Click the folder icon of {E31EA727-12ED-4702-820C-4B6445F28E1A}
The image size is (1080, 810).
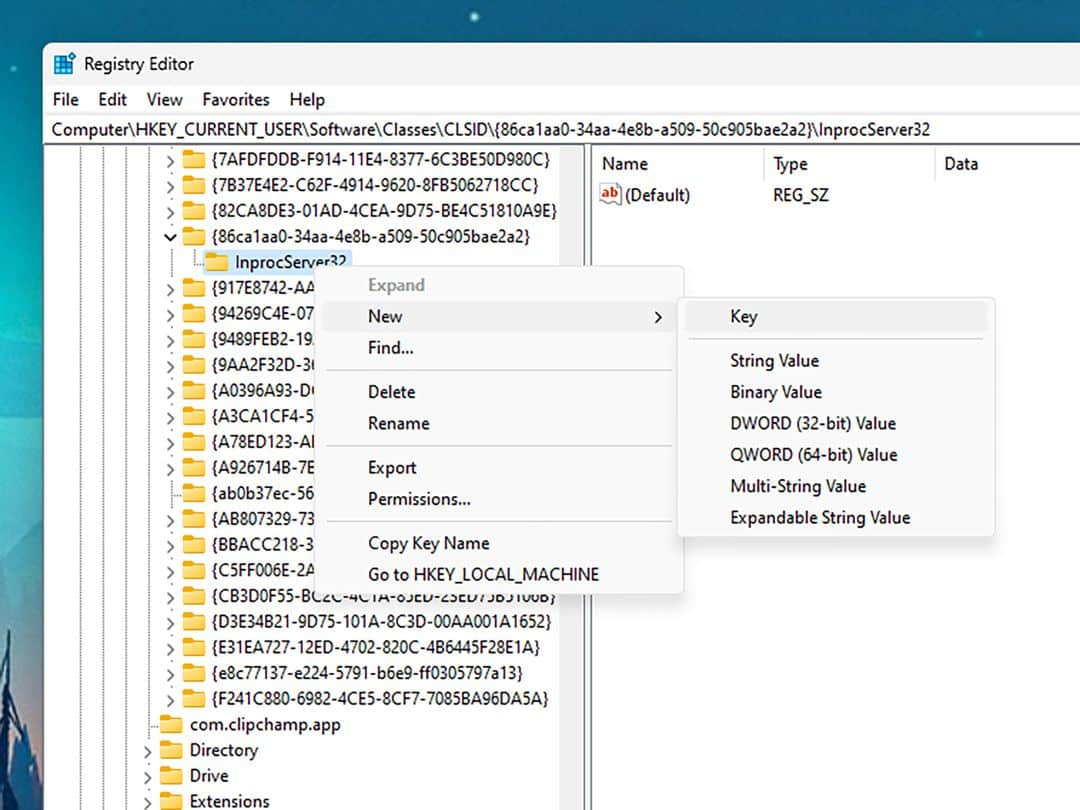tap(194, 647)
